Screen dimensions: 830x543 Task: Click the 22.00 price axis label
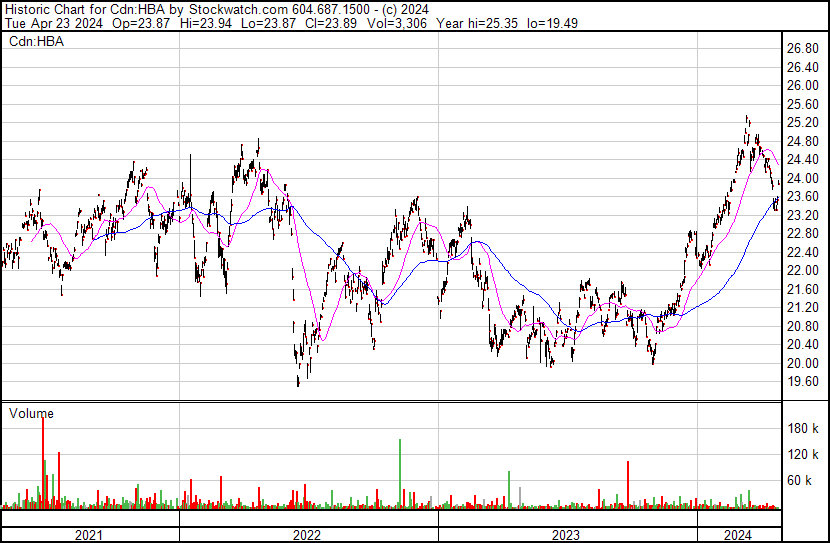(803, 271)
